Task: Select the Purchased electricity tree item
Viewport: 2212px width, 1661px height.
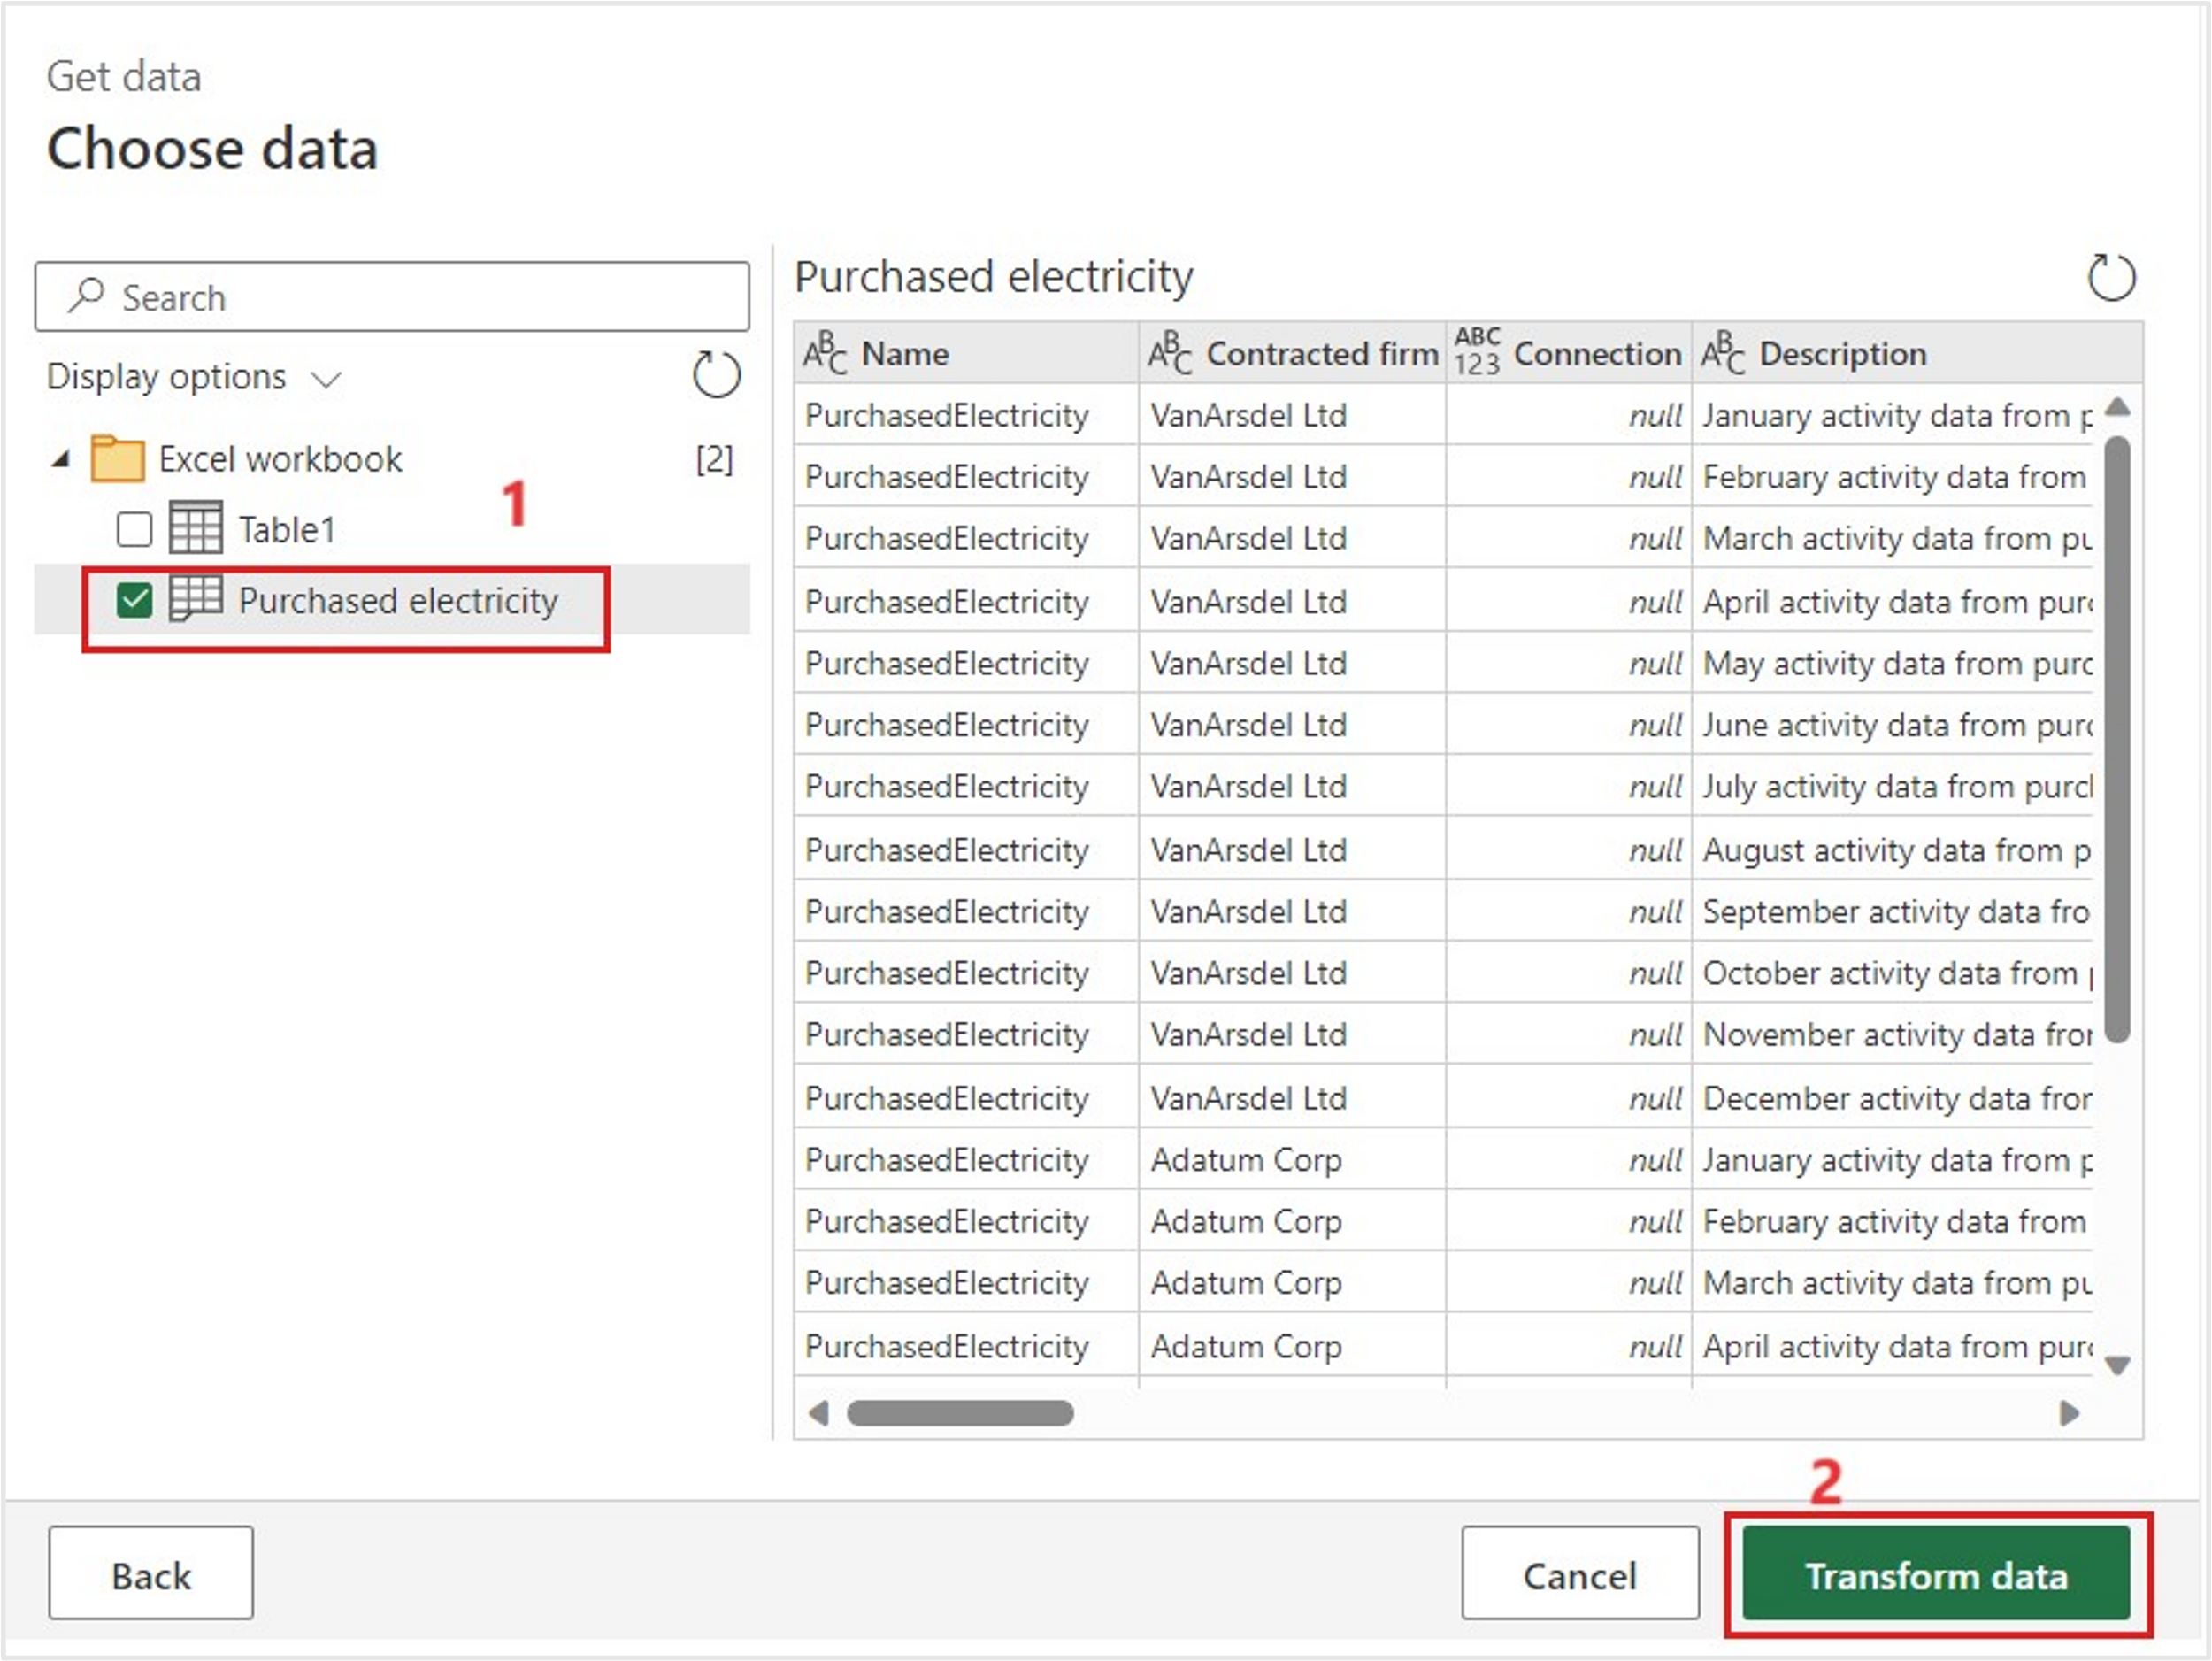Action: coord(397,600)
